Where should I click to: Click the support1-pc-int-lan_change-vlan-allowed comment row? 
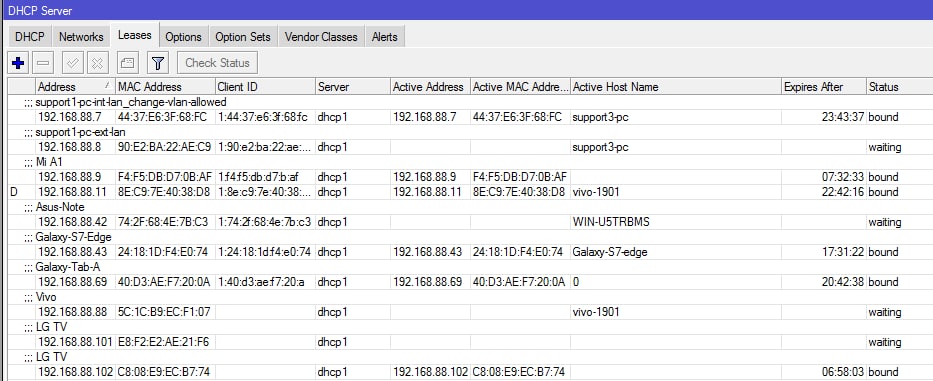470,102
